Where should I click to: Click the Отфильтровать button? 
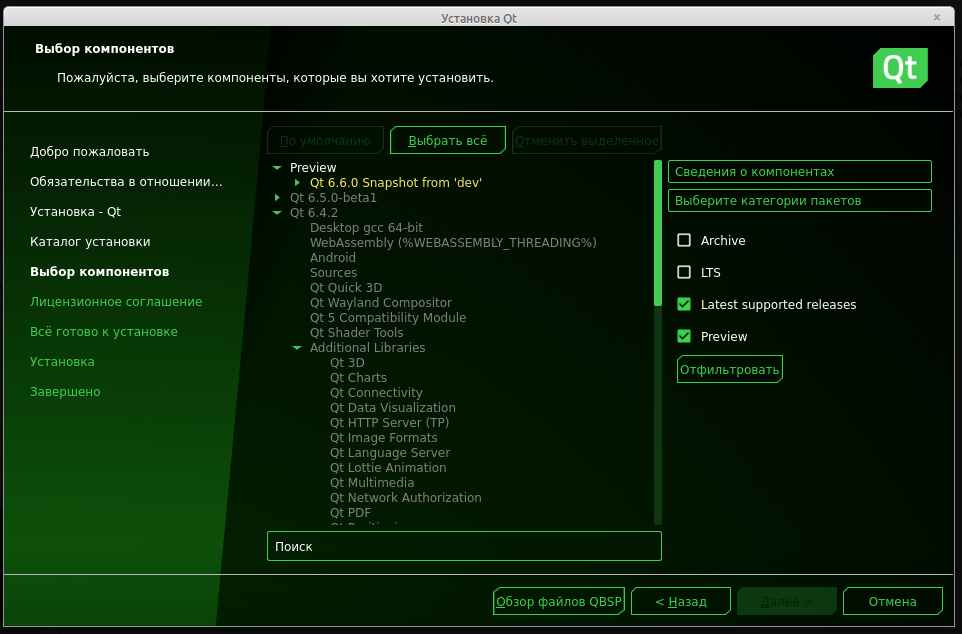click(729, 369)
